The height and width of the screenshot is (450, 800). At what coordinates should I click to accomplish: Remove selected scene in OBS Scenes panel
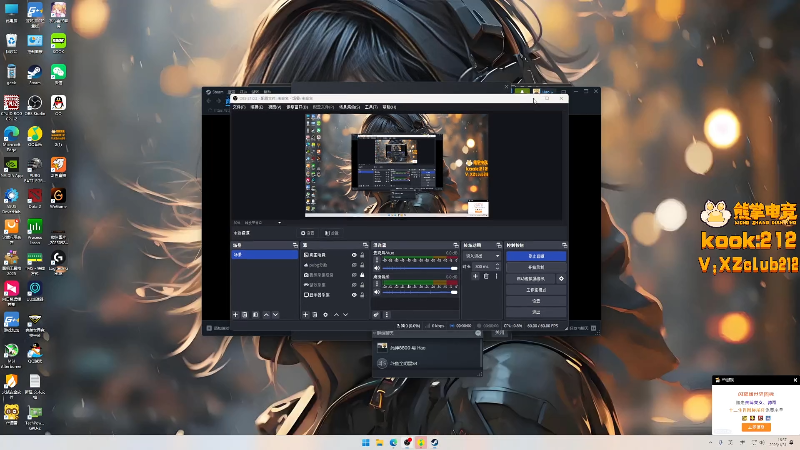point(245,315)
